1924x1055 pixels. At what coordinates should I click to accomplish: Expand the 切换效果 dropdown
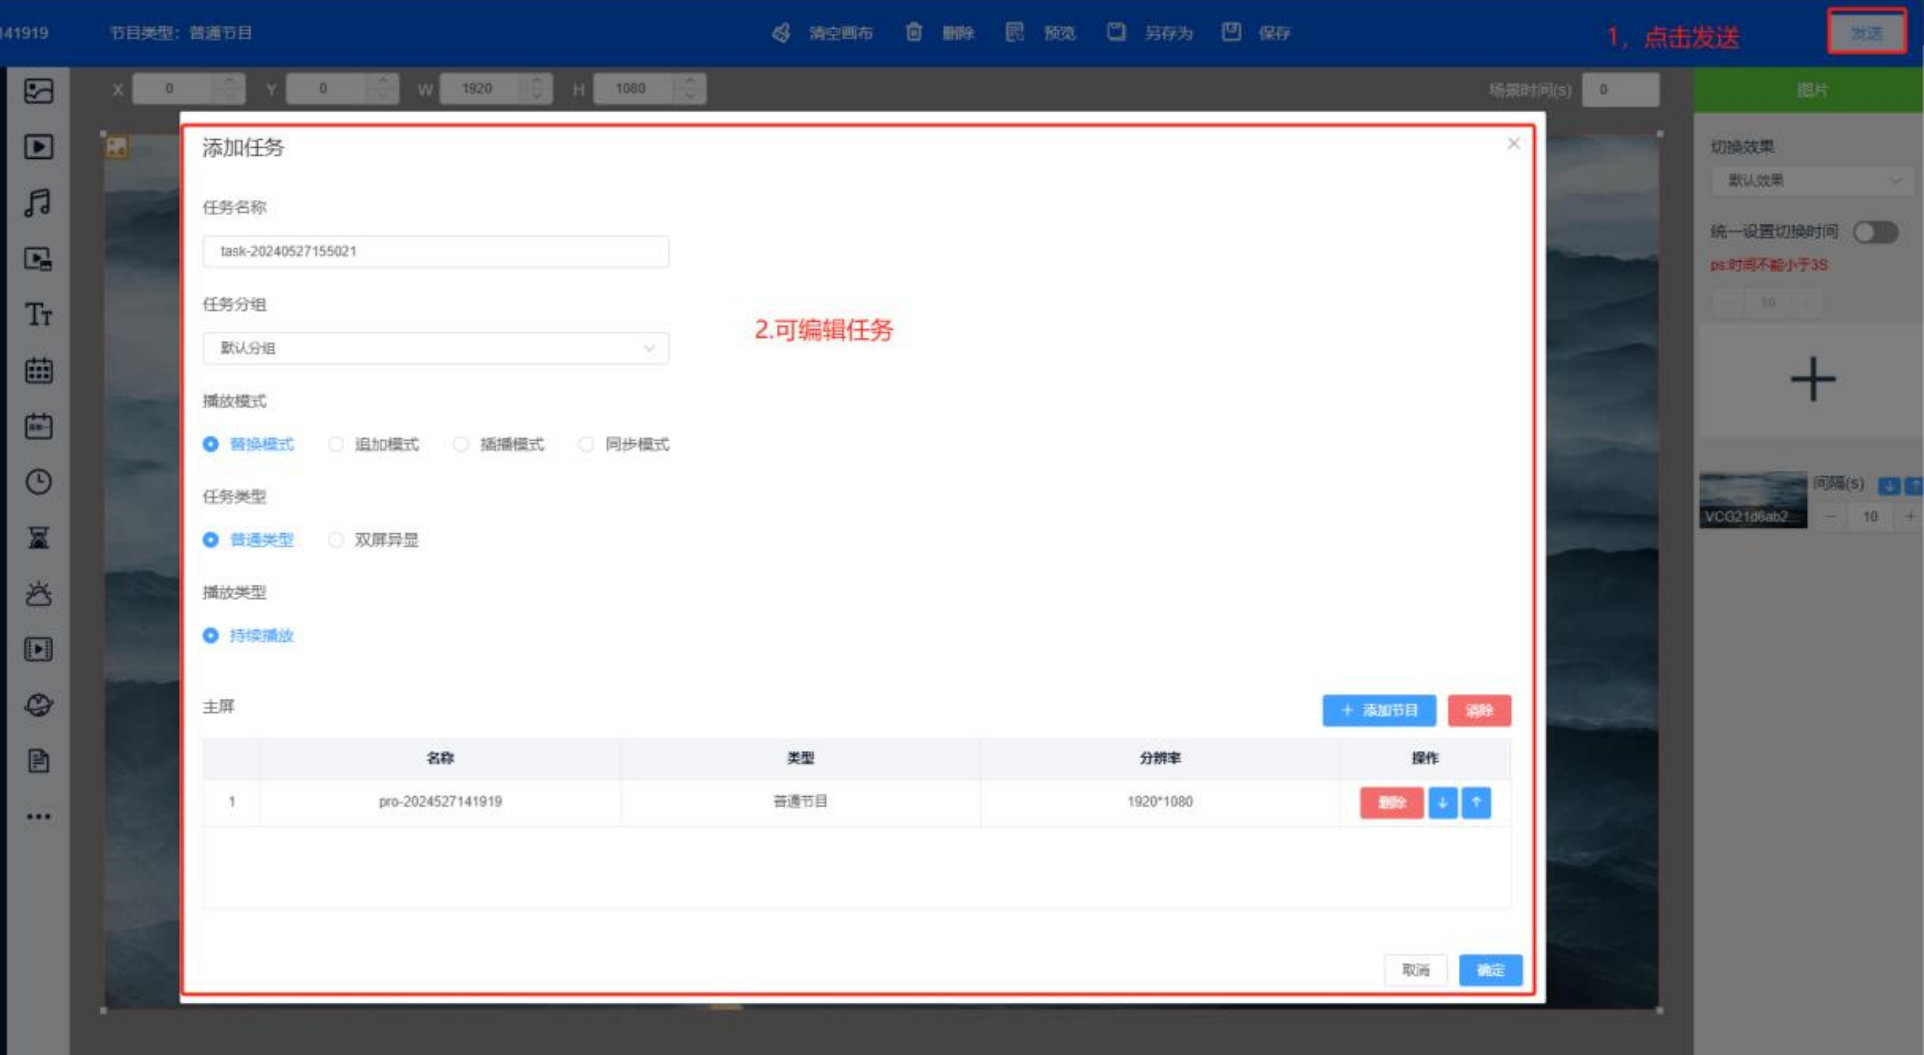(1812, 181)
